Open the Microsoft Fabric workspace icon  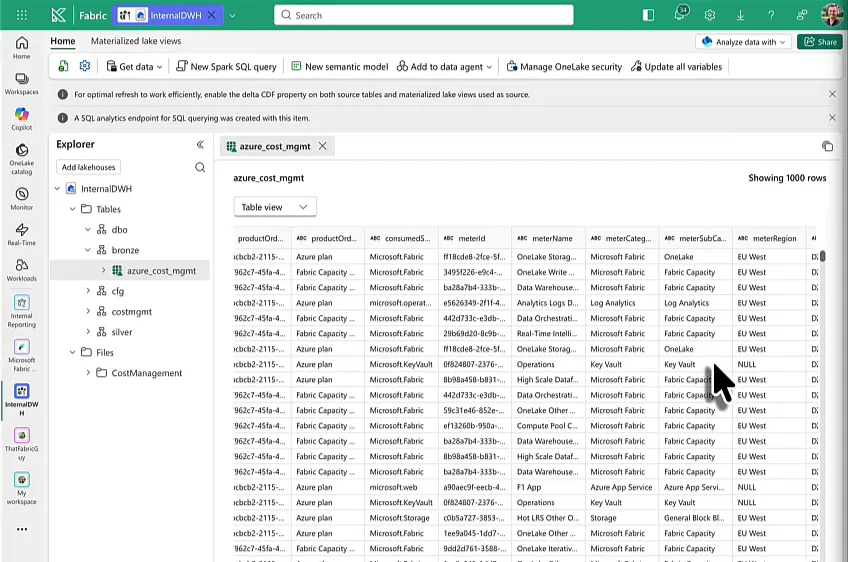[x=22, y=356]
